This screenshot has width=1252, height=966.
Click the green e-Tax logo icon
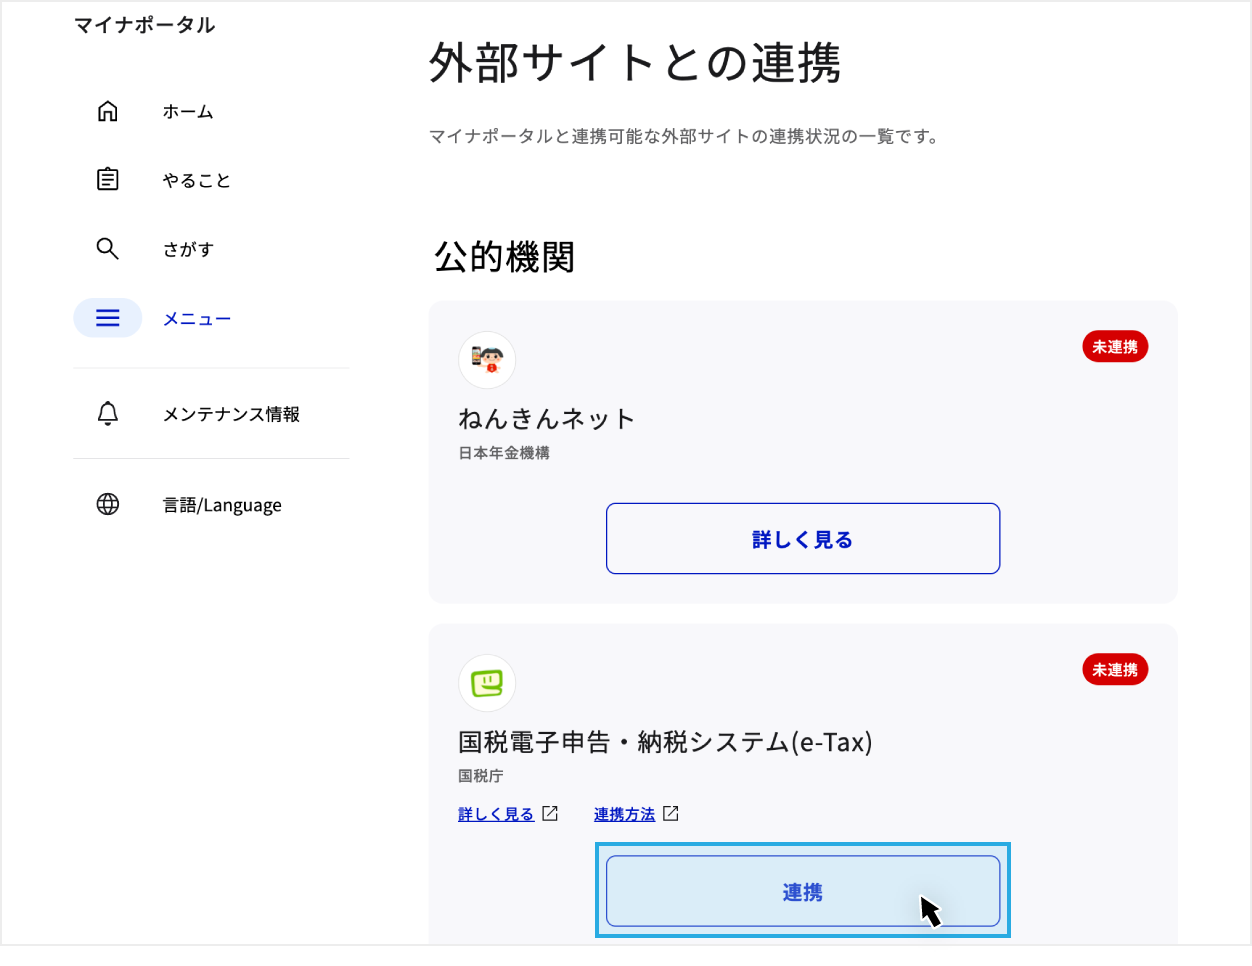487,683
